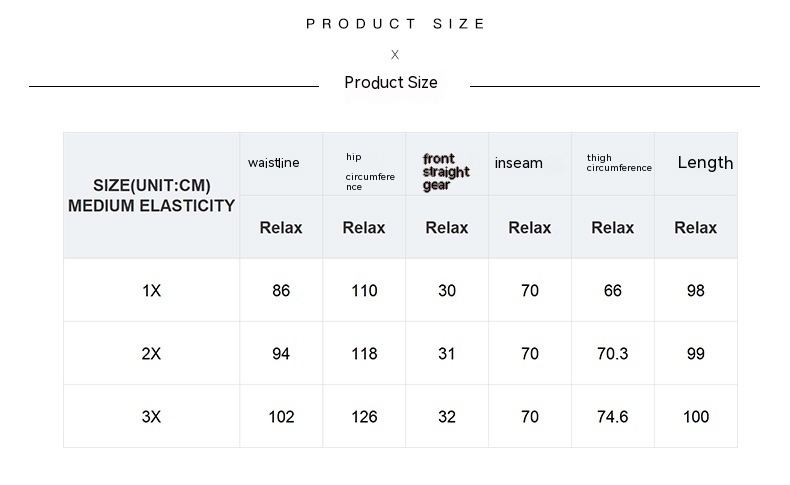Select the 'inseam' column header
Image resolution: width=790 pixels, height=485 pixels.
pyautogui.click(x=519, y=163)
